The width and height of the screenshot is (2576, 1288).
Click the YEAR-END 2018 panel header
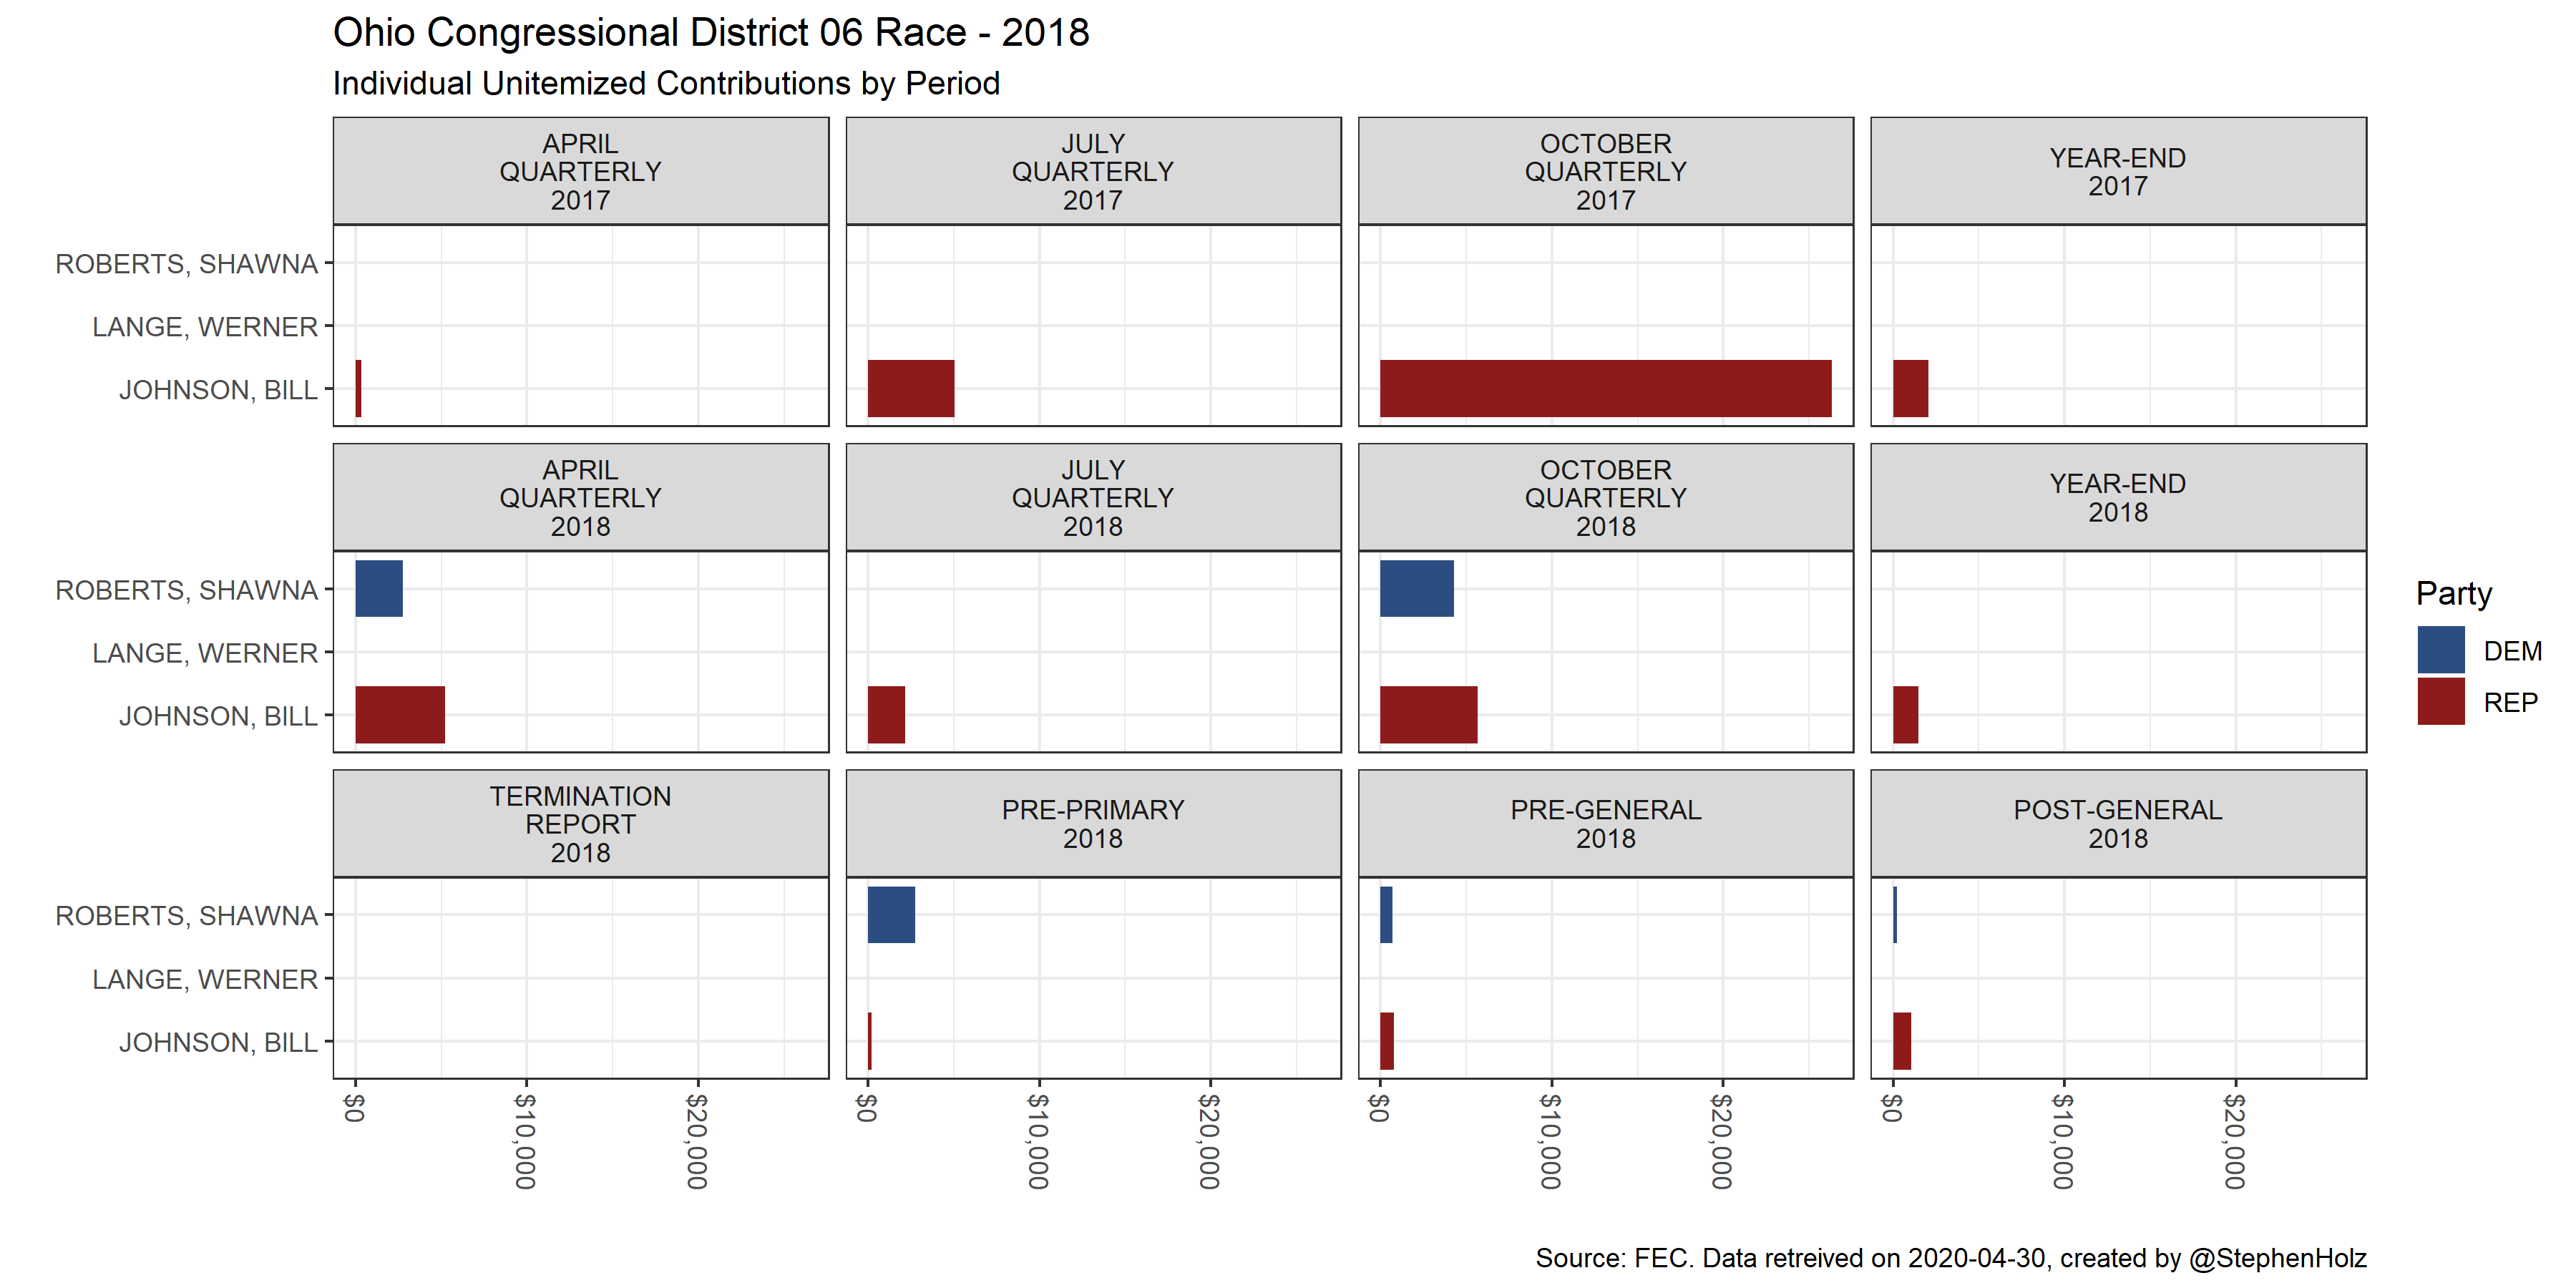tap(2118, 497)
